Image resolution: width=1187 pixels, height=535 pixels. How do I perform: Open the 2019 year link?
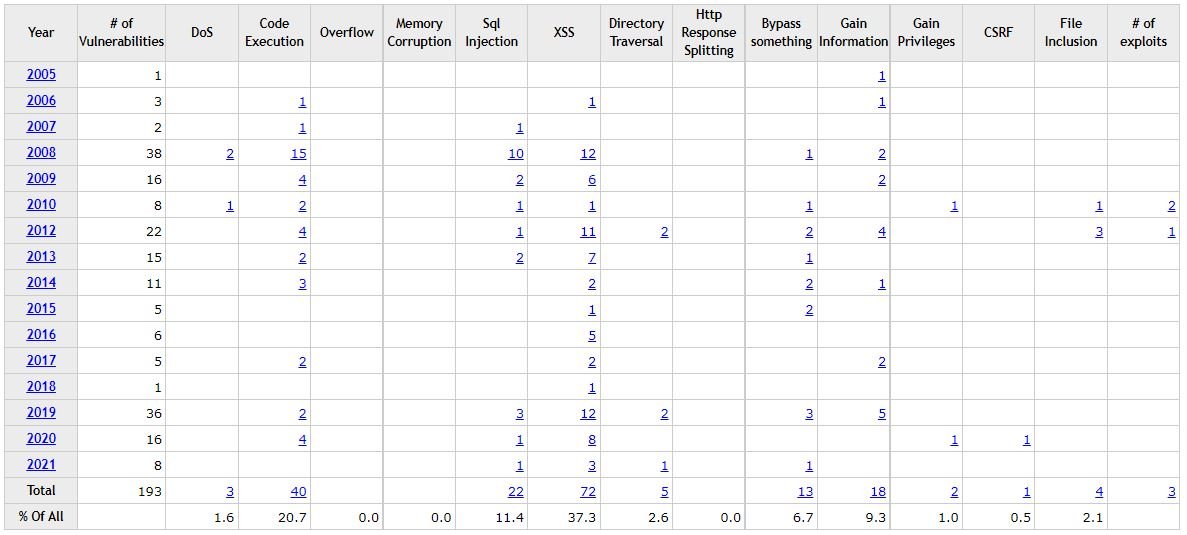coord(41,412)
